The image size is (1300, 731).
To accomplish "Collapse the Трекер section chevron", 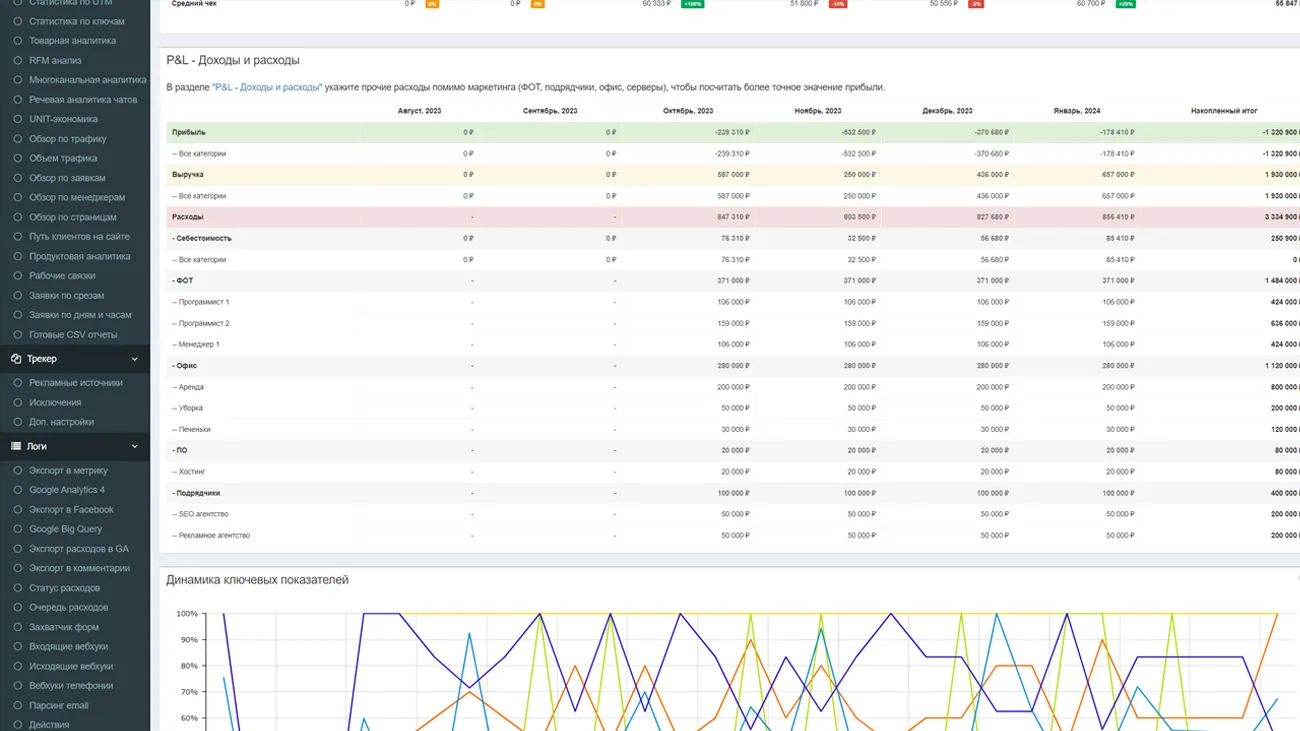I will tap(135, 359).
